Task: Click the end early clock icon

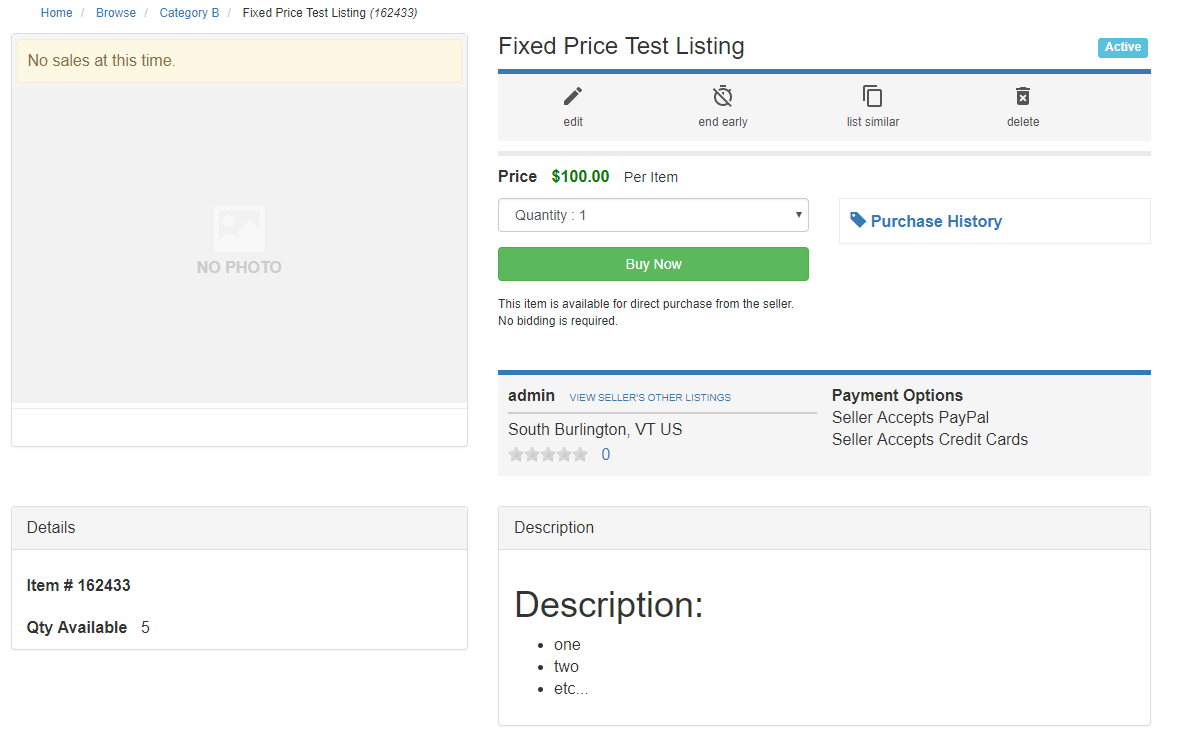Action: click(x=722, y=96)
